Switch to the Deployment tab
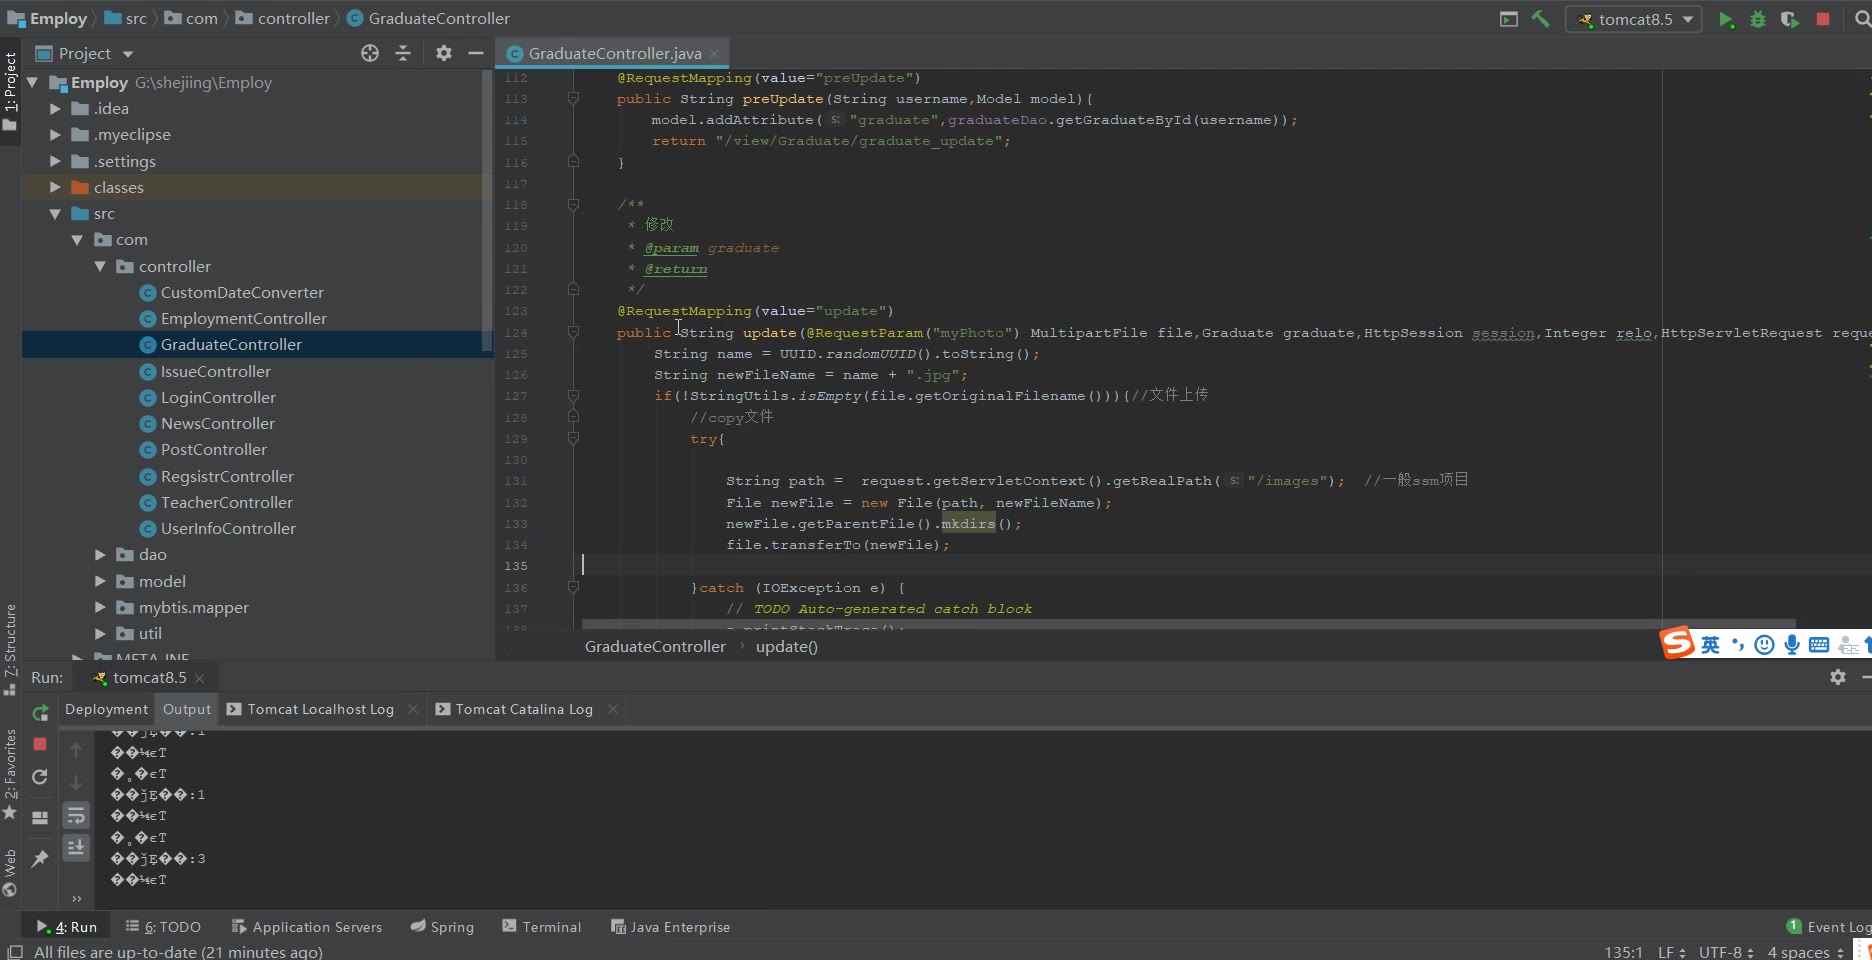This screenshot has height=960, width=1872. (x=106, y=709)
